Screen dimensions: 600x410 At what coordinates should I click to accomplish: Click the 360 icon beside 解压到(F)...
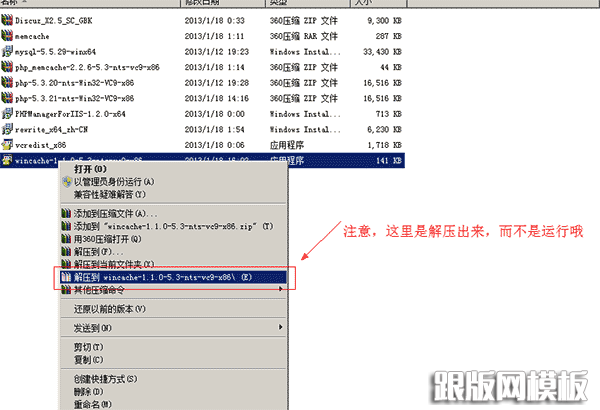coord(66,252)
